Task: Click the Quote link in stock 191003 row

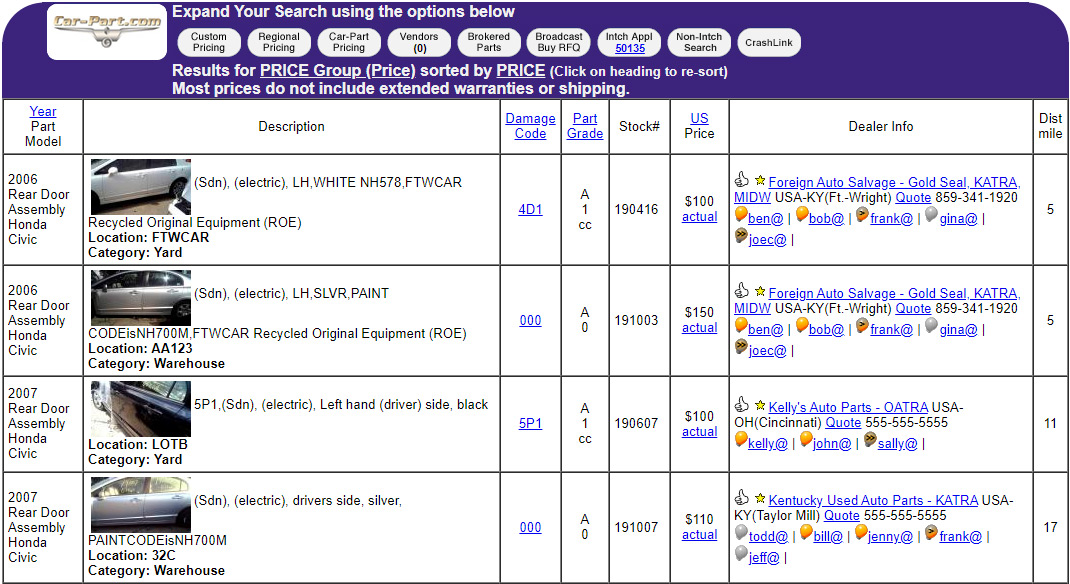Action: point(913,308)
